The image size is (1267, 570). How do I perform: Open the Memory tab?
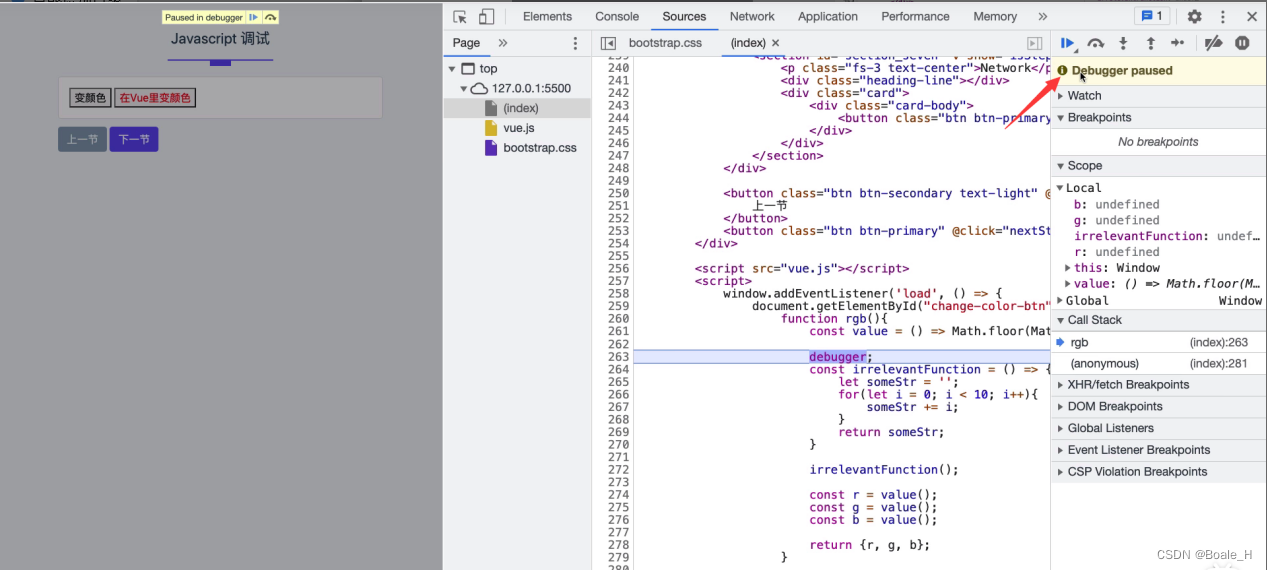coord(995,16)
